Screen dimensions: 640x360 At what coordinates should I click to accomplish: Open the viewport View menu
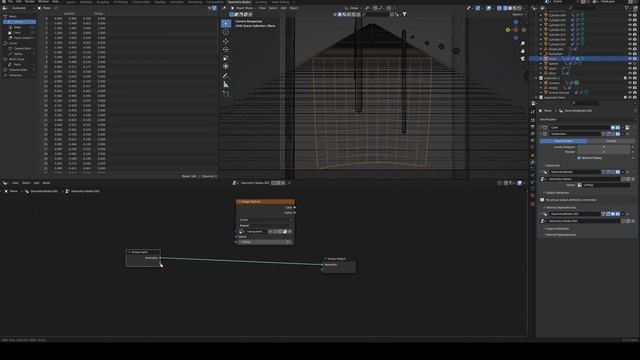click(262, 8)
